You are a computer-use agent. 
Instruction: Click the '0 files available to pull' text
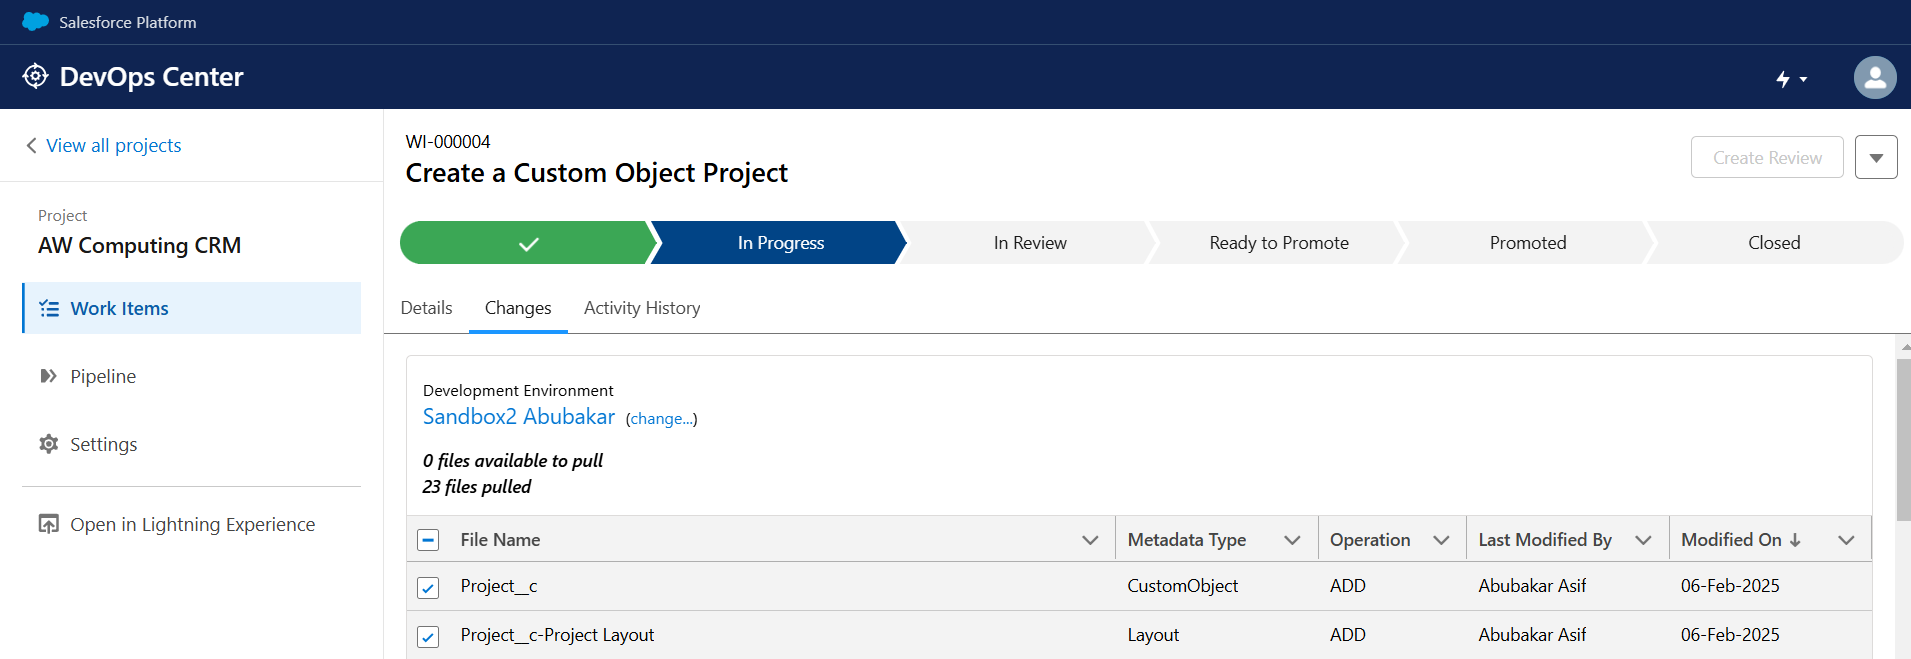coord(513,461)
